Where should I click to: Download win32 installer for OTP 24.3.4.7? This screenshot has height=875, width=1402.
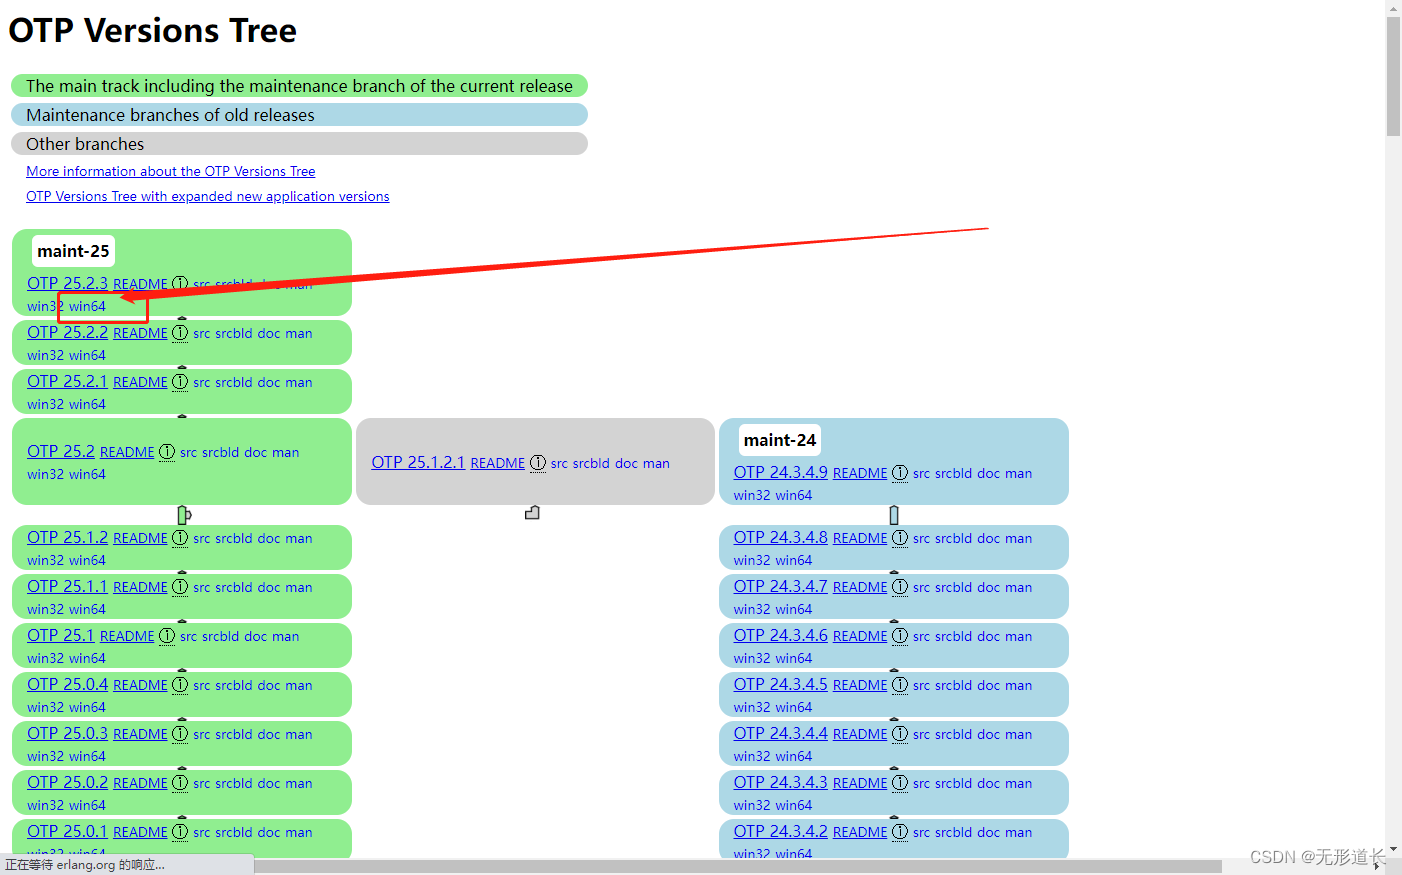click(x=752, y=609)
